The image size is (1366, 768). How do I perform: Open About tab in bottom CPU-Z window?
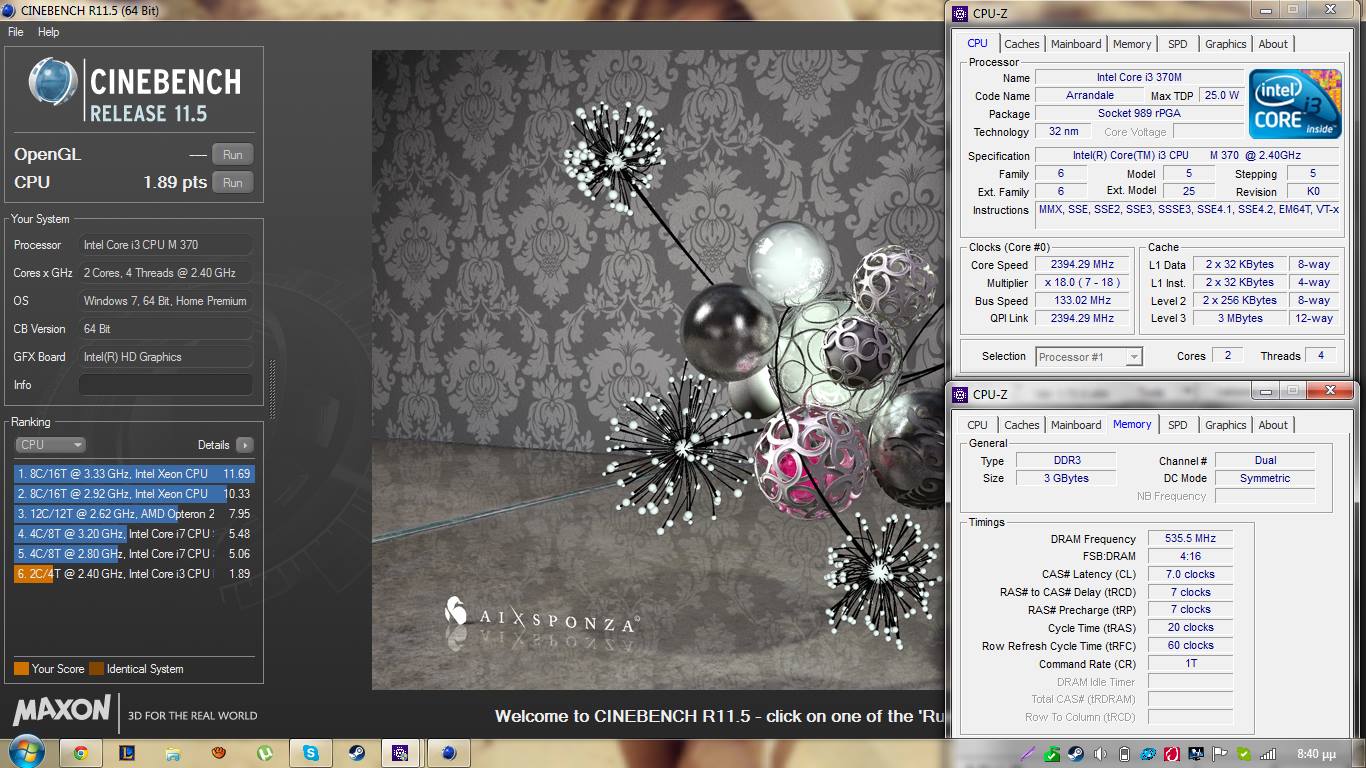1273,425
